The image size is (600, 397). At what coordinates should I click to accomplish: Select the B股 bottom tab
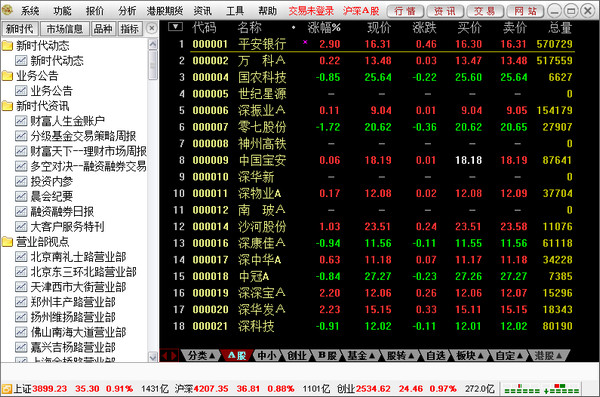click(328, 356)
